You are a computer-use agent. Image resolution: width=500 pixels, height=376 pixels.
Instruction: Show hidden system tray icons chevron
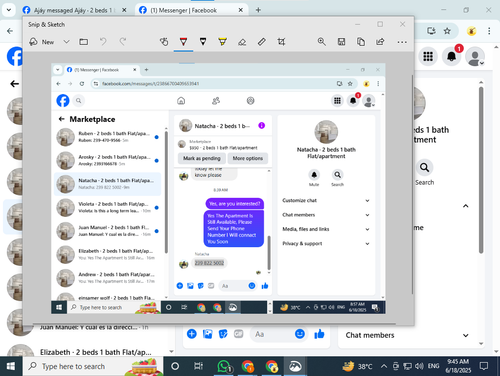click(384, 366)
